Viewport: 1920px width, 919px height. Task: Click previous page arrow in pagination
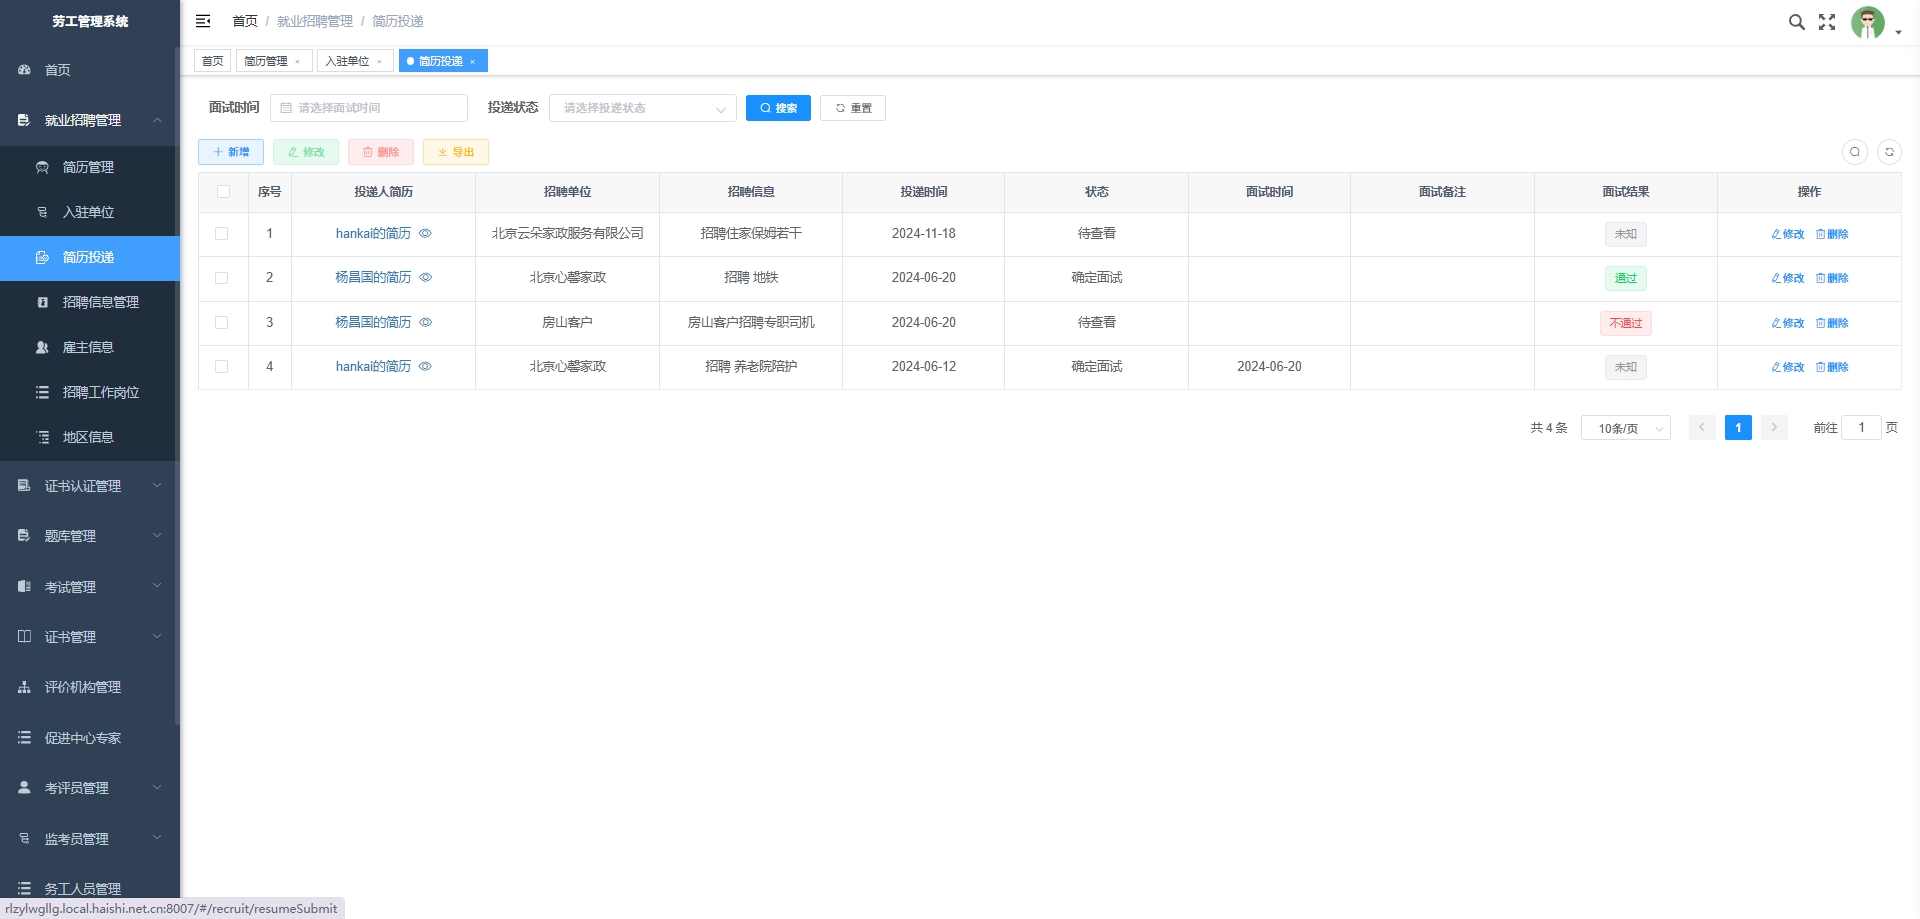click(1702, 428)
